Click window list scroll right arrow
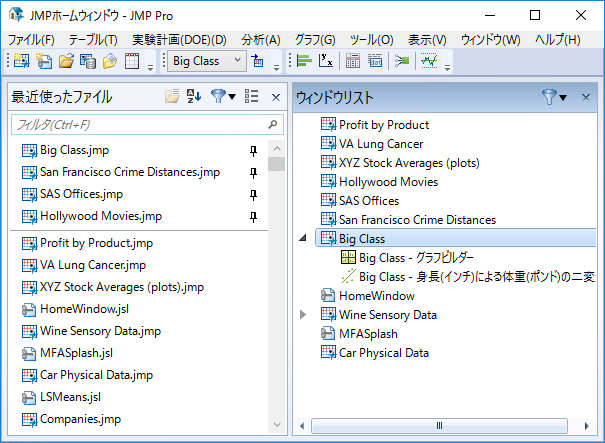605x443 pixels. pyautogui.click(x=586, y=426)
